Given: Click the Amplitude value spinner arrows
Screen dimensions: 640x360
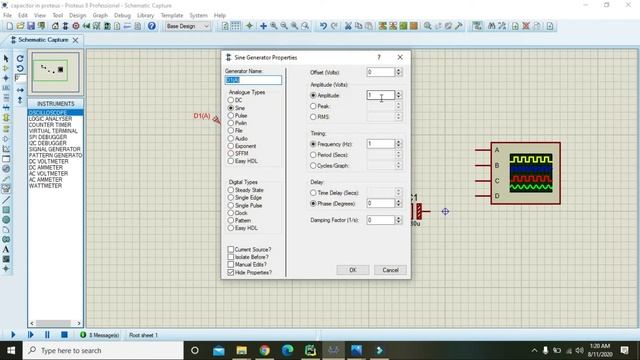Looking at the screenshot, I should coord(399,95).
